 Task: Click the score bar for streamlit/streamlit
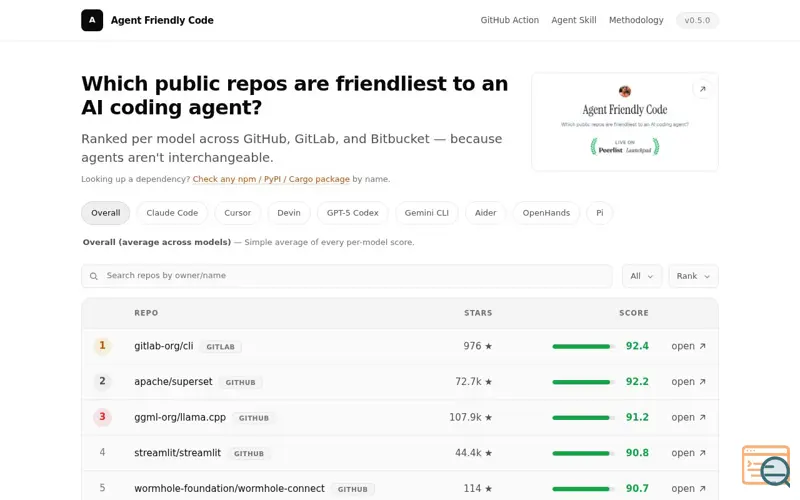click(583, 454)
